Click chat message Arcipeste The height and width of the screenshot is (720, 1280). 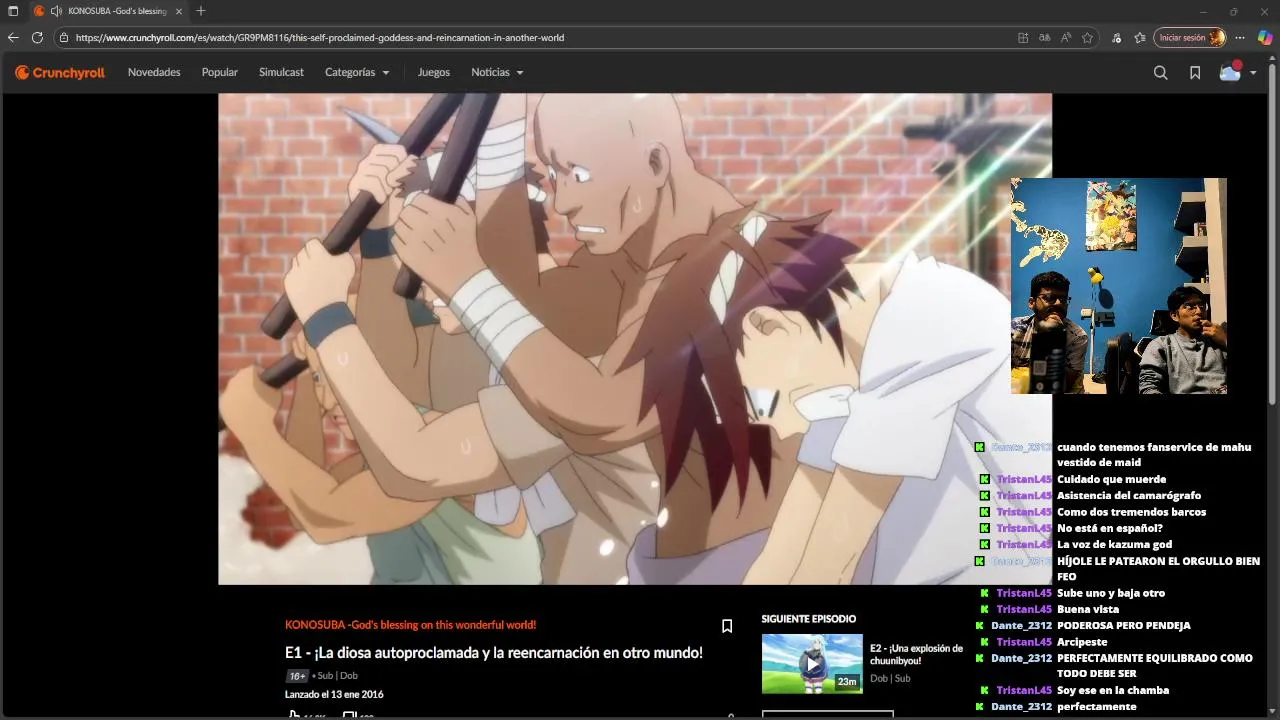pos(1082,642)
